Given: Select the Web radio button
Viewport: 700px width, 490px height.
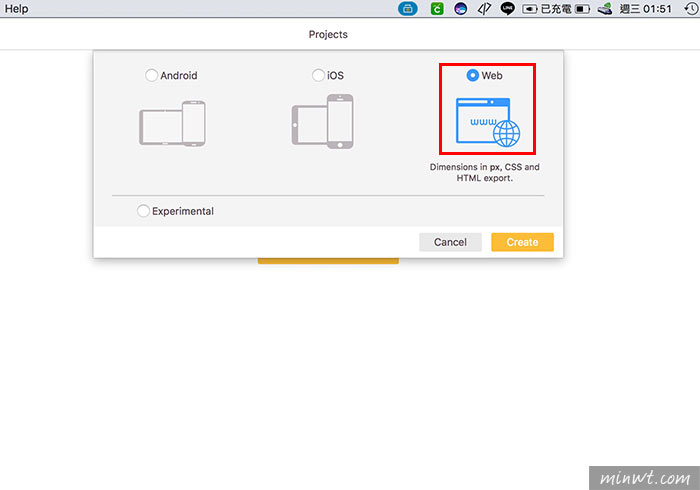Looking at the screenshot, I should (472, 75).
